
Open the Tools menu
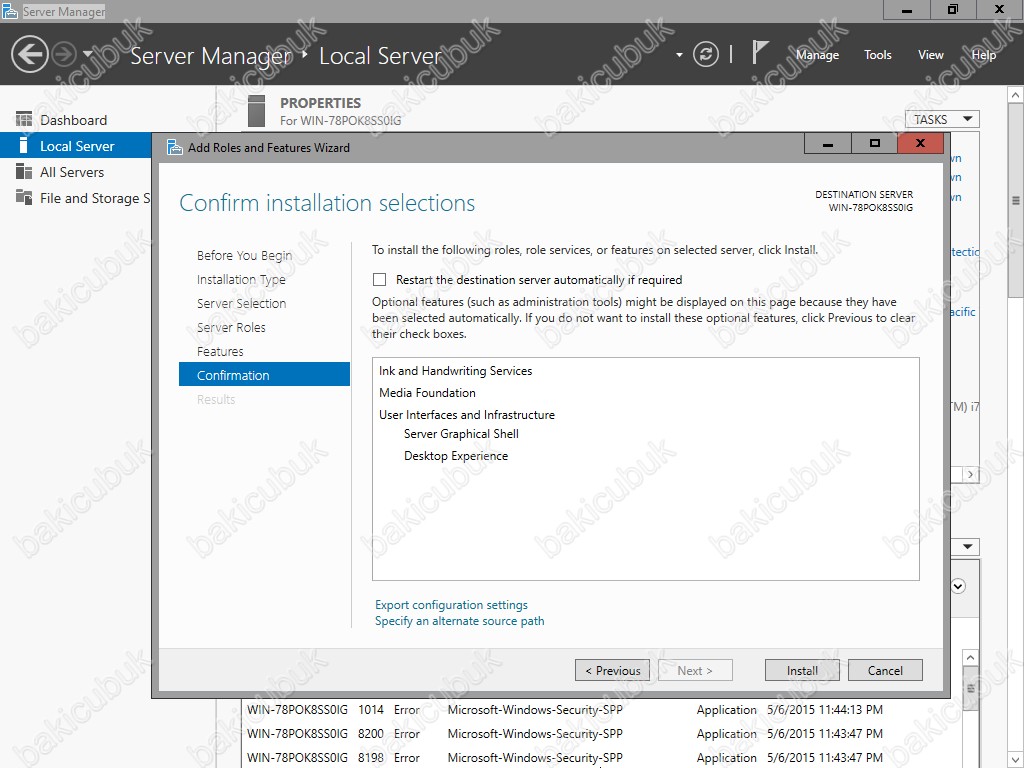877,55
